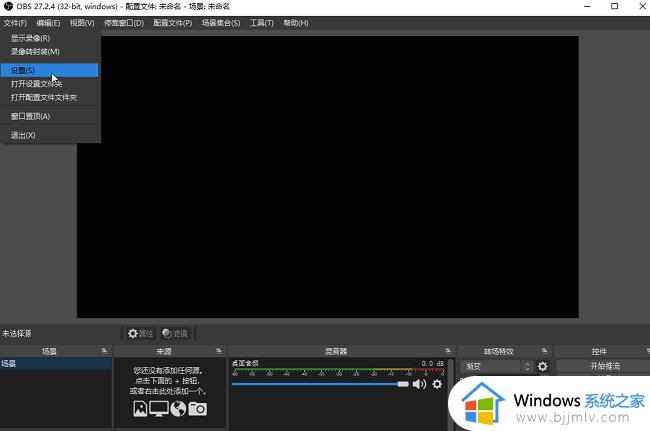
Task: Open the 配置文件(P) menu
Action: [172, 23]
